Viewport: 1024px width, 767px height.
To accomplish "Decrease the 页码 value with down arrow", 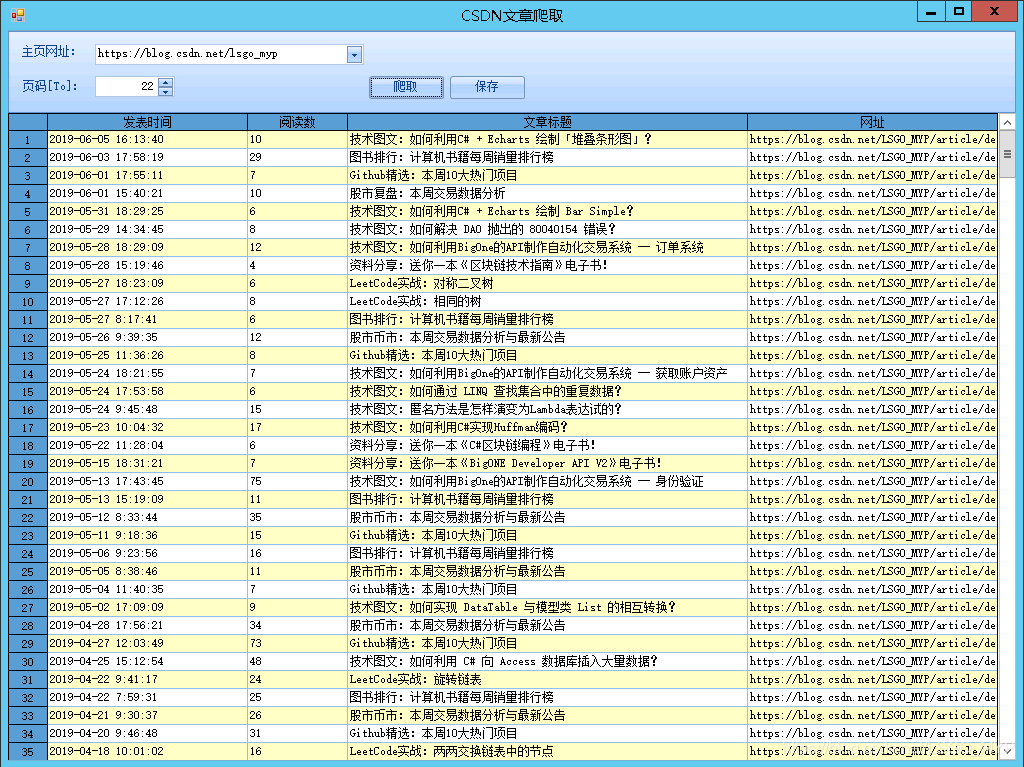I will click(x=166, y=91).
